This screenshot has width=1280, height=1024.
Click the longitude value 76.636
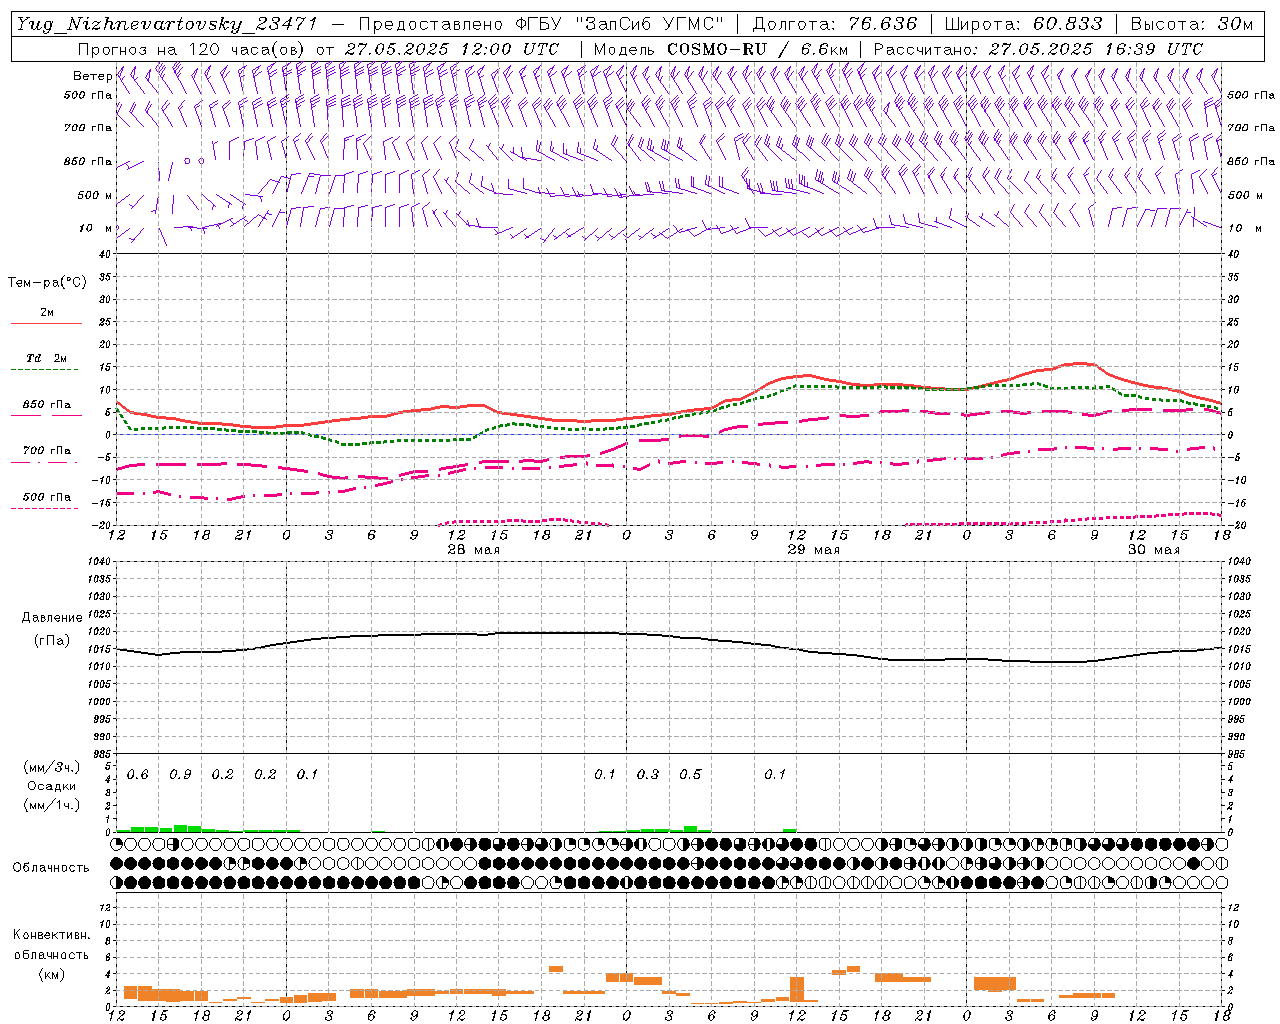[882, 24]
